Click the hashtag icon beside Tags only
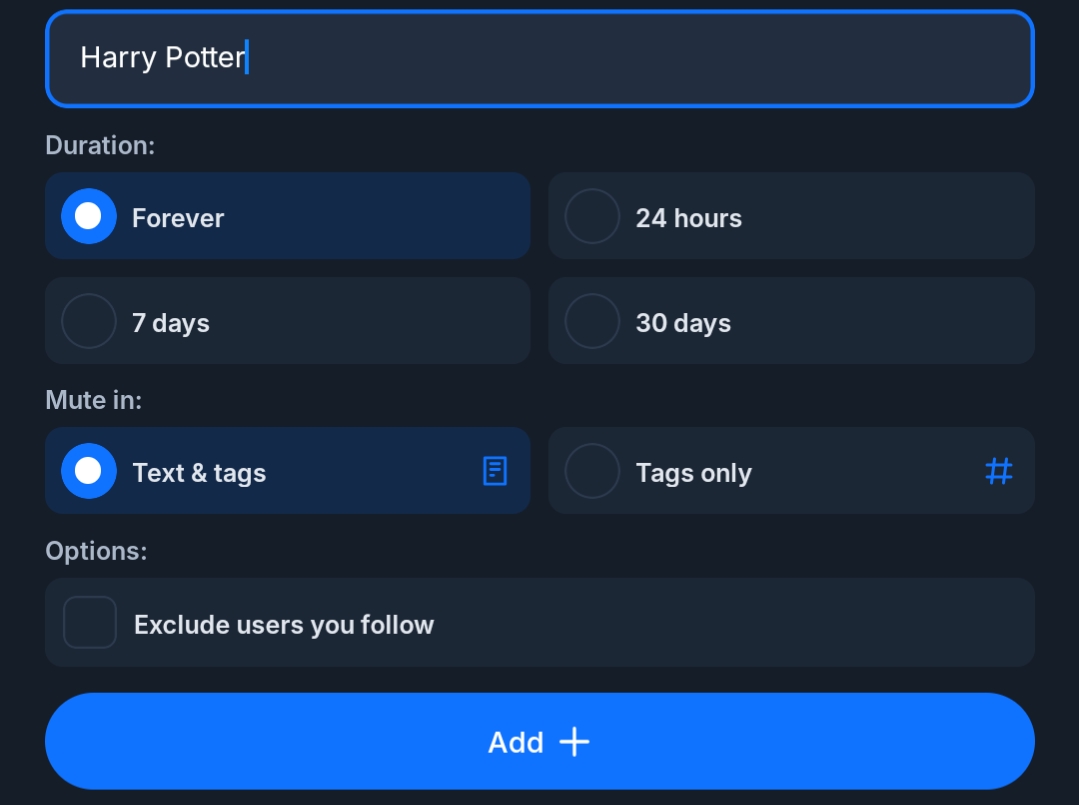1079x805 pixels. 998,471
